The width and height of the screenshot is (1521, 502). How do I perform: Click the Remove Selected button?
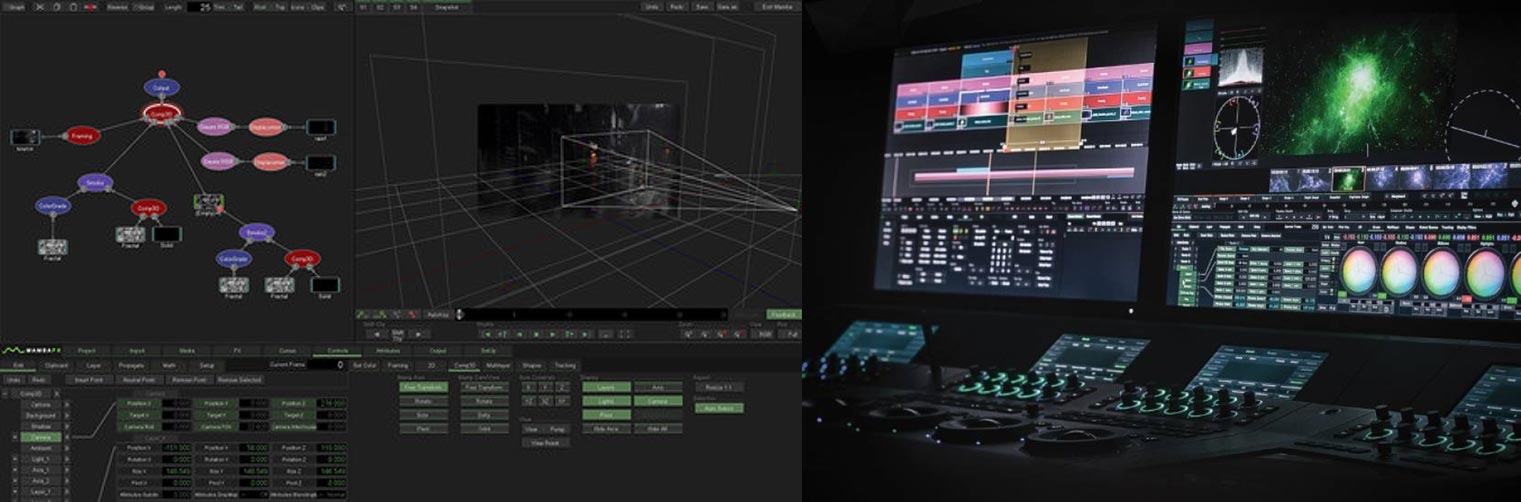pos(240,380)
